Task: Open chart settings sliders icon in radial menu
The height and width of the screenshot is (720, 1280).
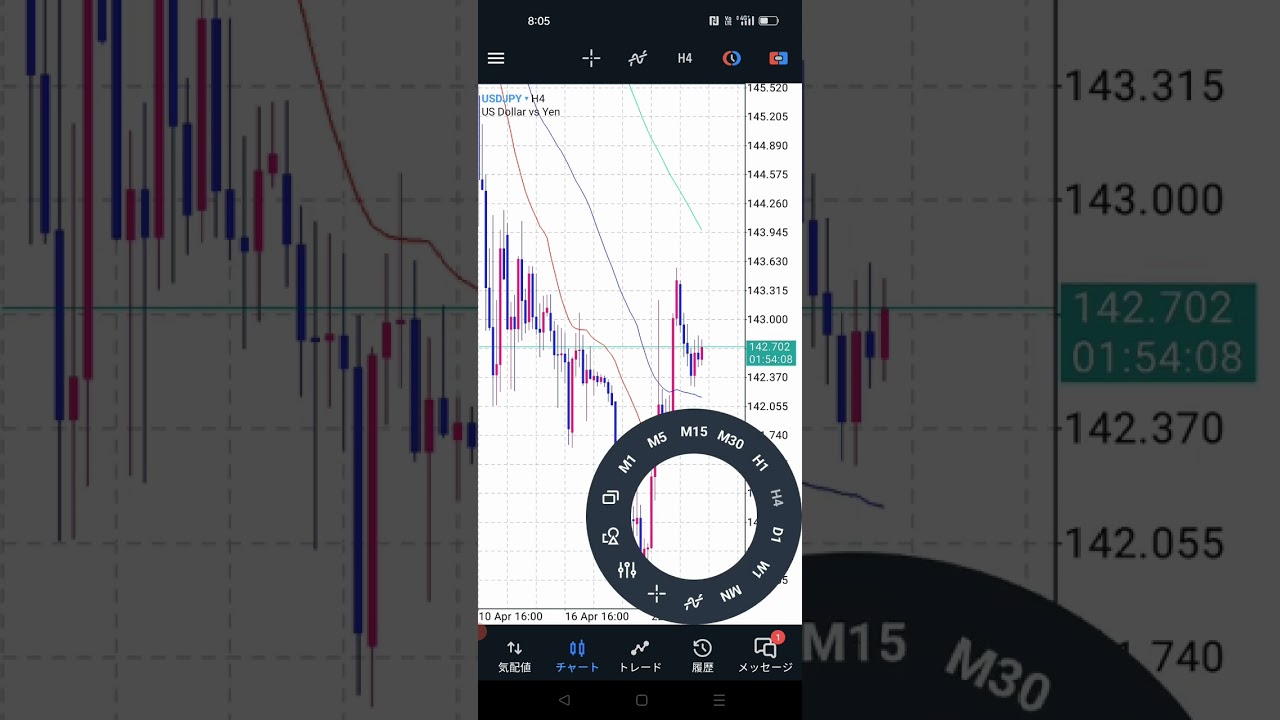Action: pos(627,570)
